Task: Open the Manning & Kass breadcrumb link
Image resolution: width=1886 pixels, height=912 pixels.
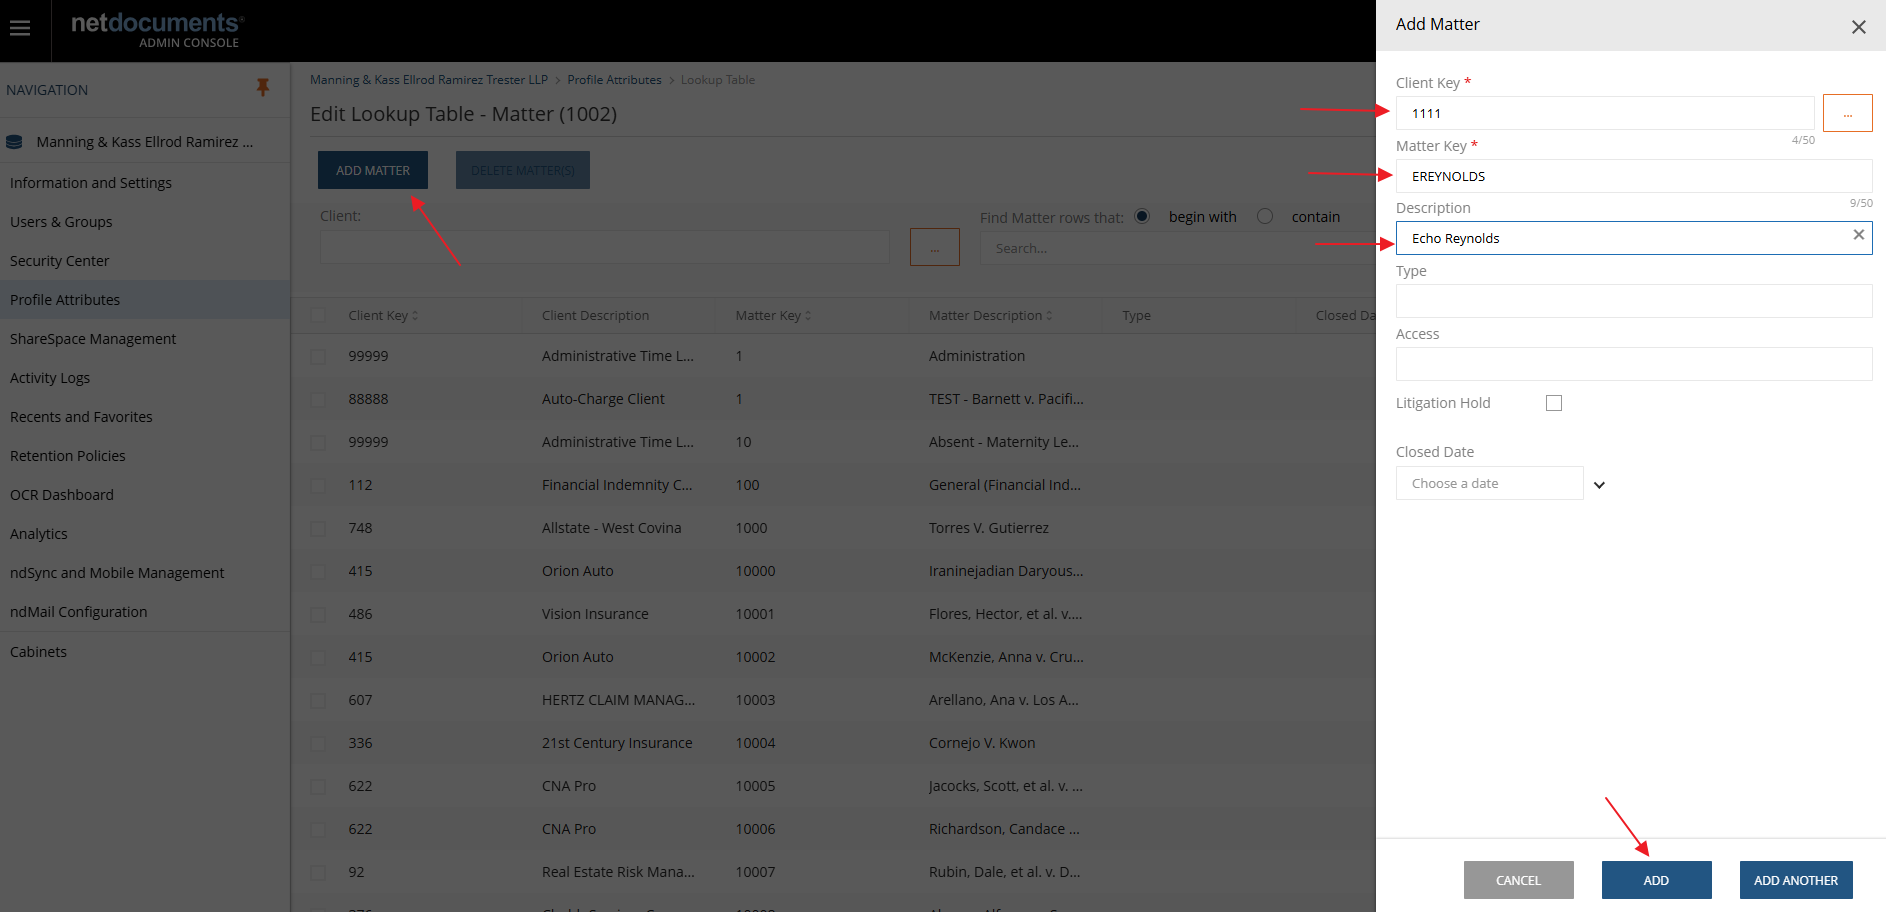Action: (x=429, y=80)
